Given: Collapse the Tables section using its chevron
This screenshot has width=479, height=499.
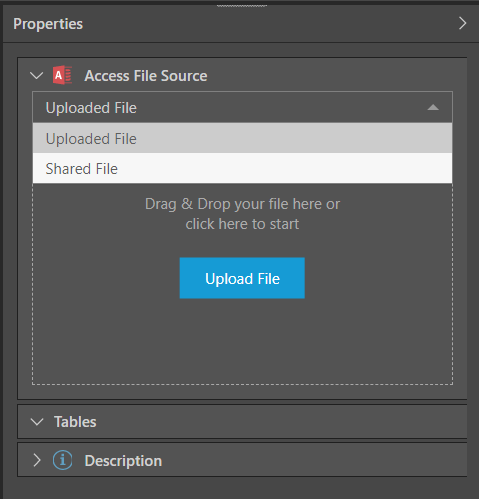Looking at the screenshot, I should click(37, 422).
